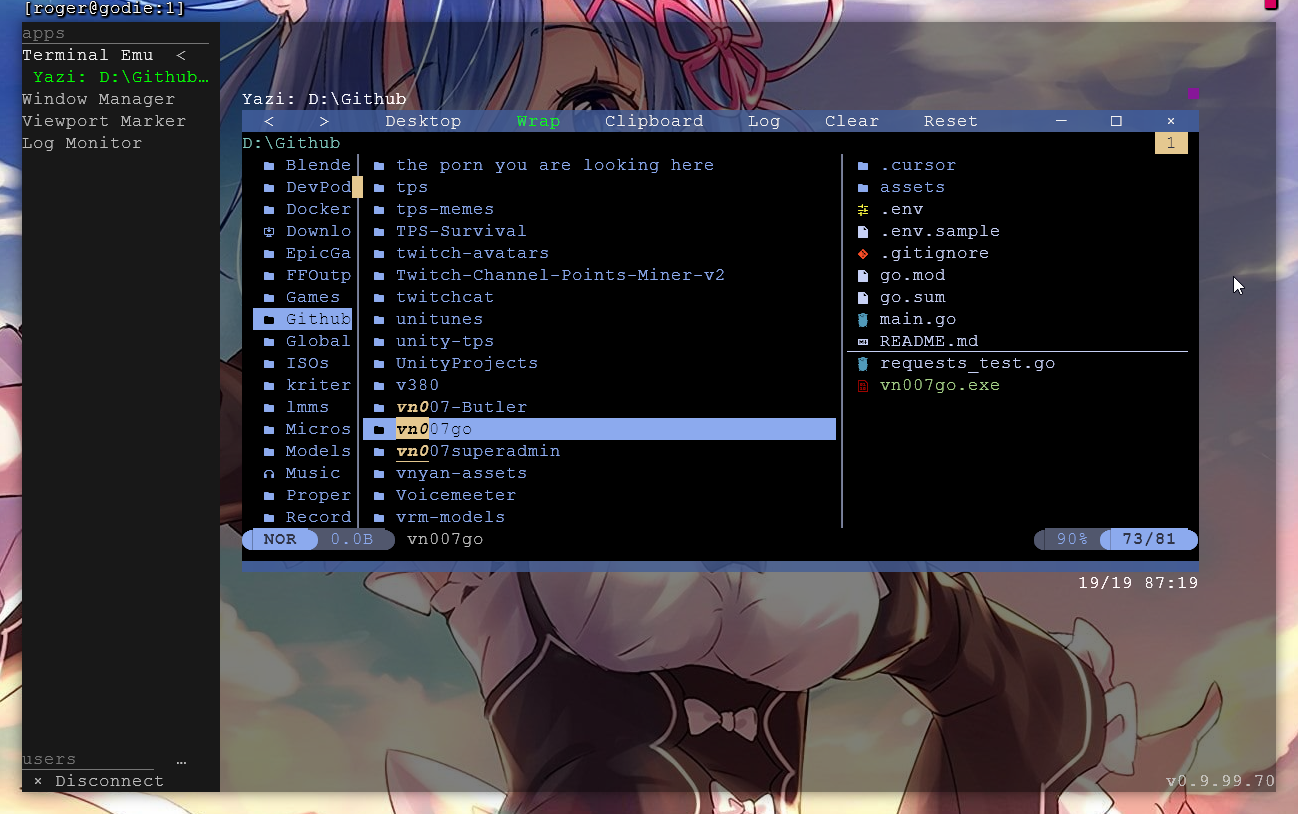The image size is (1298, 814).
Task: Click the 90% status indicator
Action: (1072, 539)
